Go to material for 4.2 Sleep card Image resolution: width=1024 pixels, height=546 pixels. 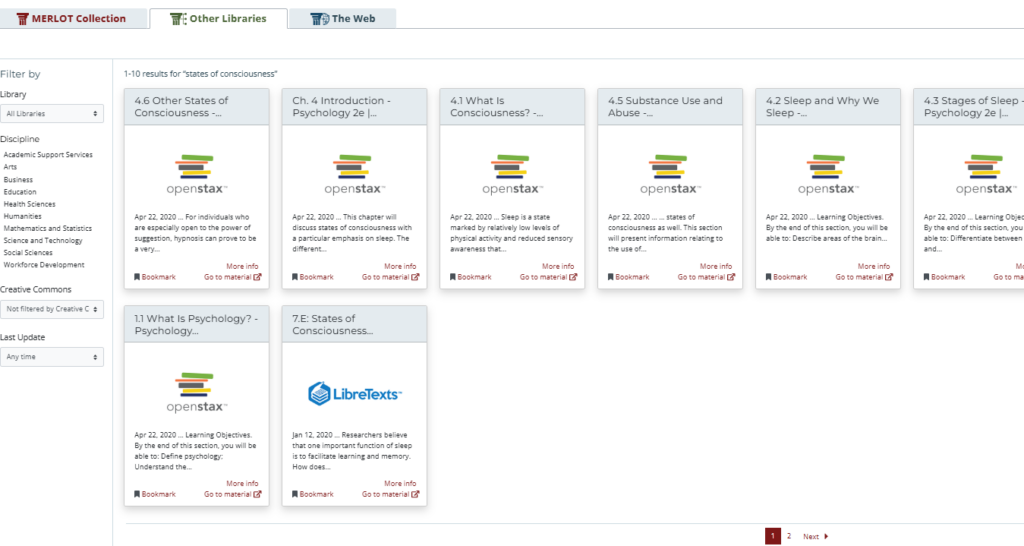[864, 277]
